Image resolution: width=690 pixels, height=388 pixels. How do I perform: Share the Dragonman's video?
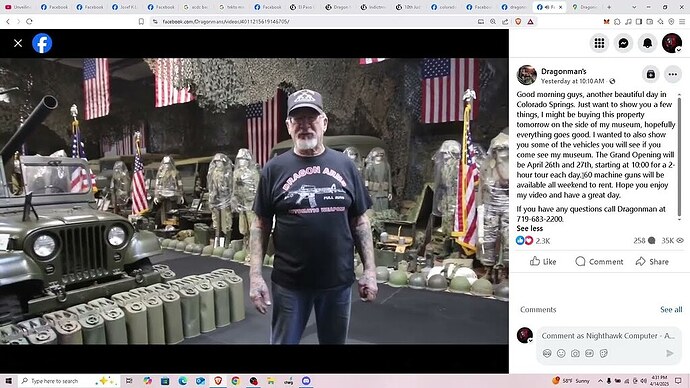point(652,261)
